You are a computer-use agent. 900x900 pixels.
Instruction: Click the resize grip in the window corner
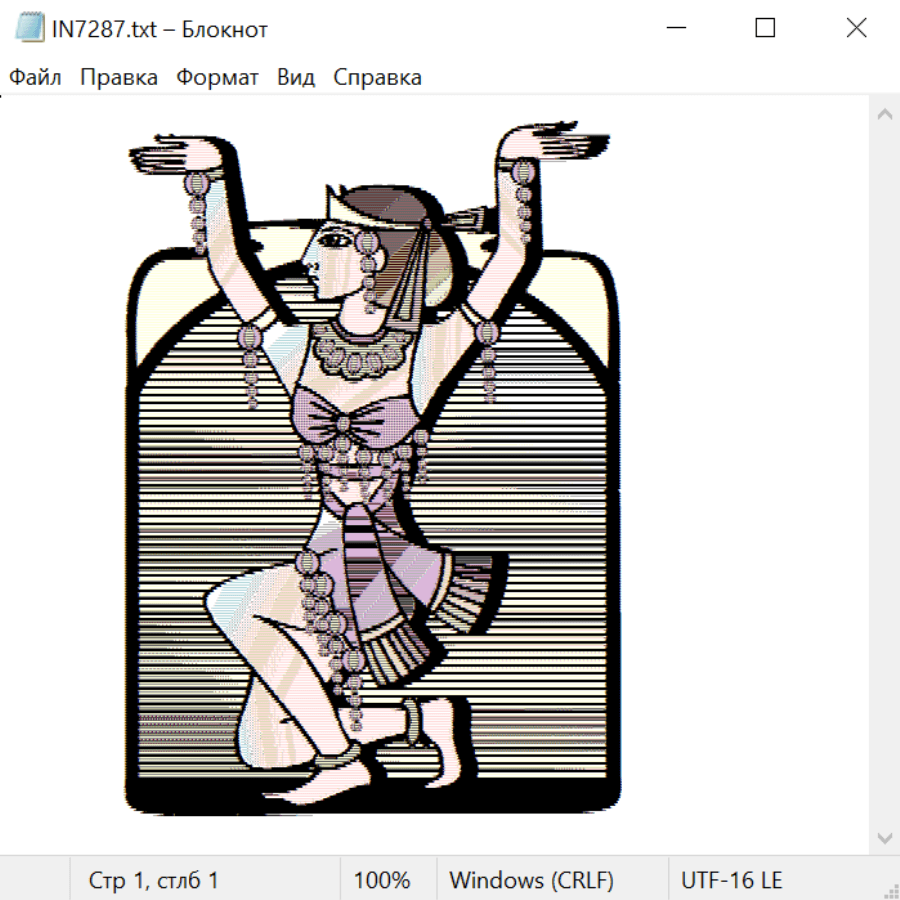(x=890, y=890)
